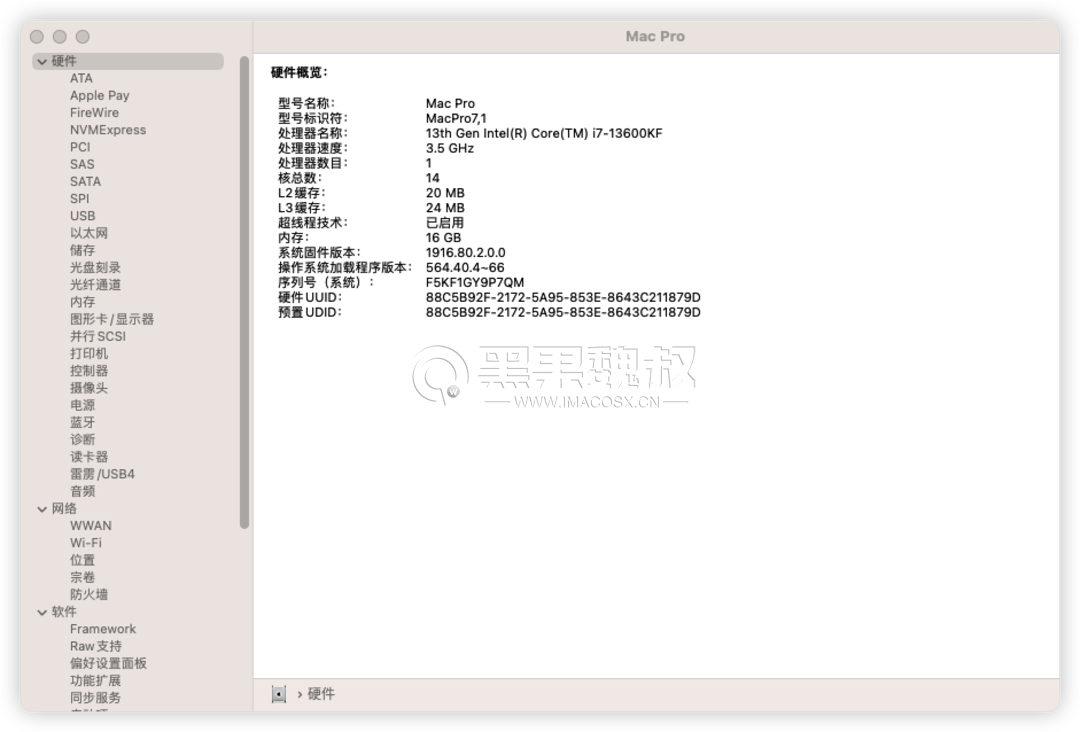
Task: Collapse the 软件 section chevron
Action: (42, 612)
